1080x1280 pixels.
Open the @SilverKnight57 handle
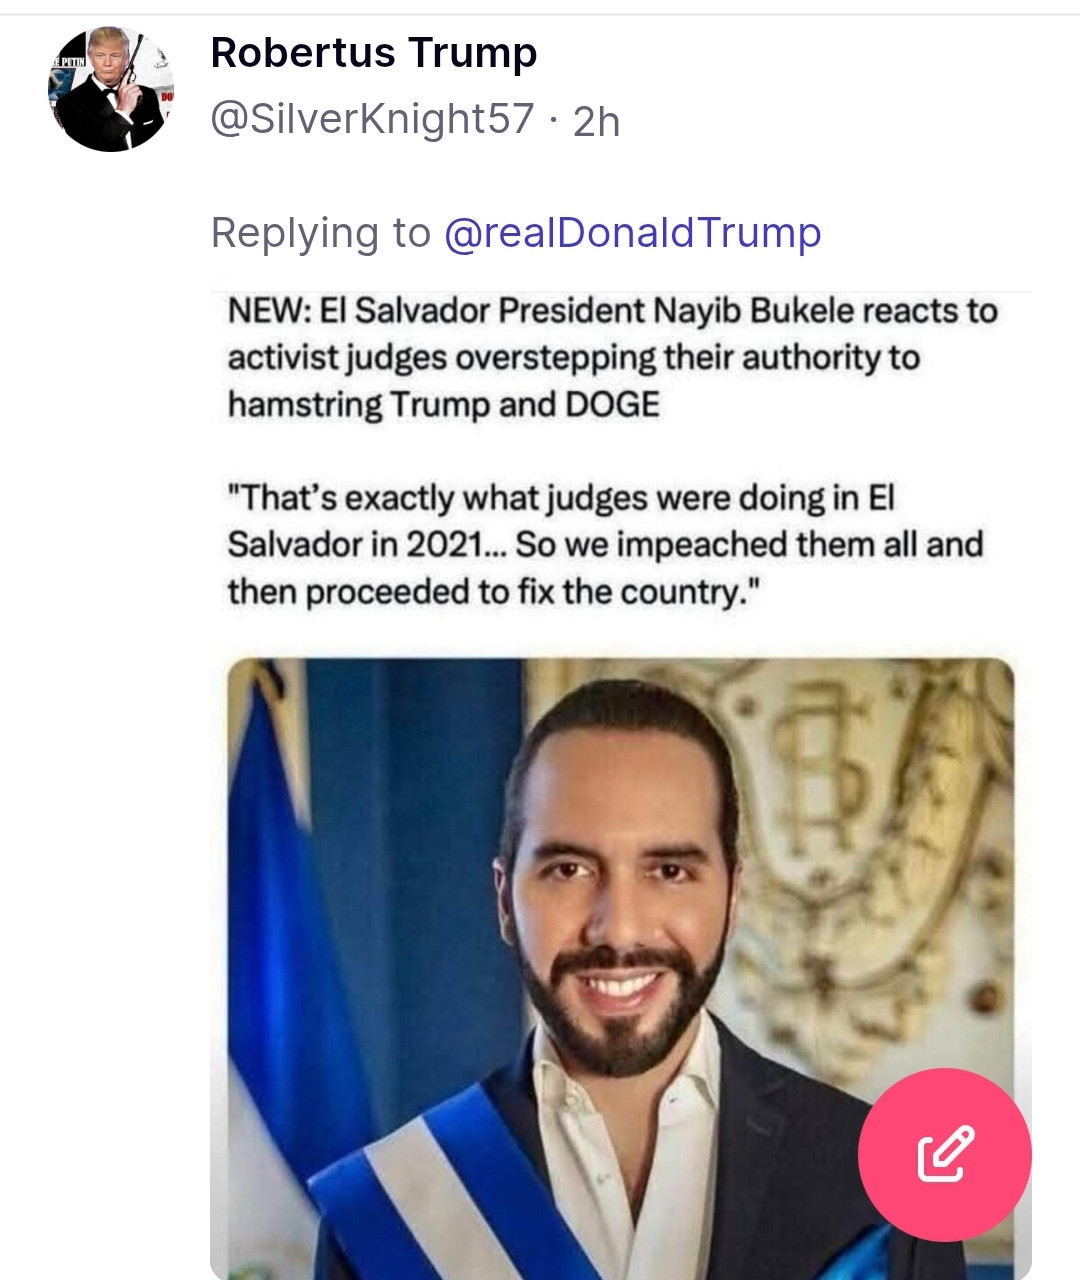tap(372, 119)
